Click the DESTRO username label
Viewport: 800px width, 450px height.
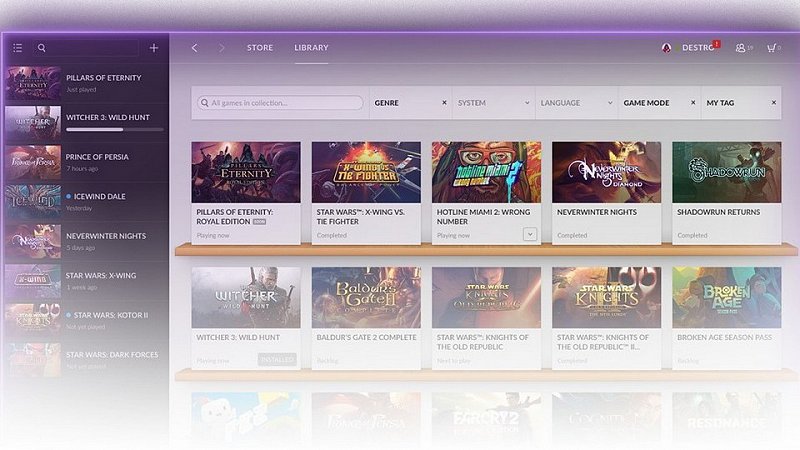698,47
